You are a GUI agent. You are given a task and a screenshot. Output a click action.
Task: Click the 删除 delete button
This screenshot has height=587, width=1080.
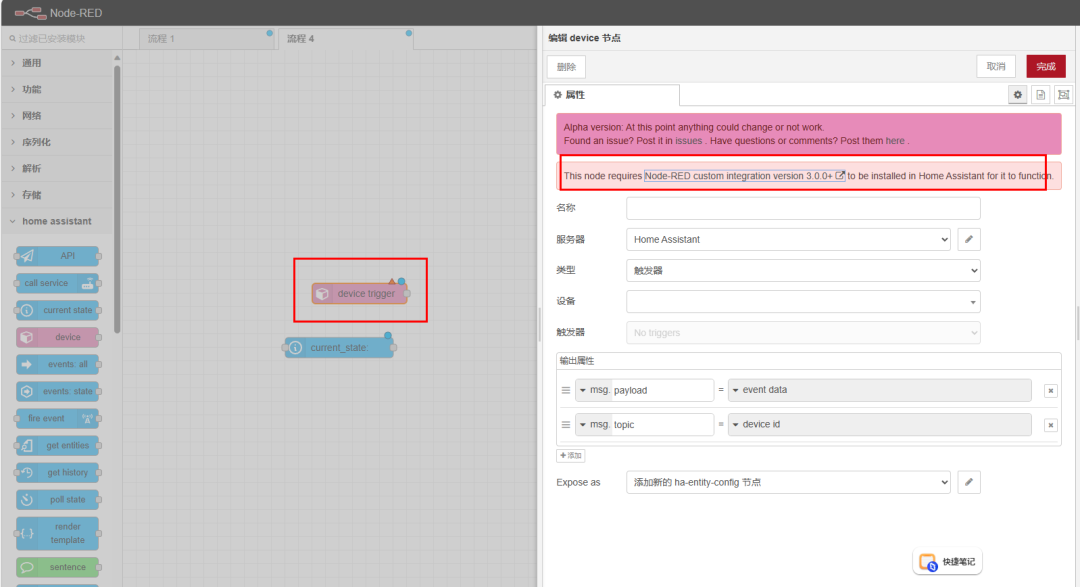tap(566, 67)
